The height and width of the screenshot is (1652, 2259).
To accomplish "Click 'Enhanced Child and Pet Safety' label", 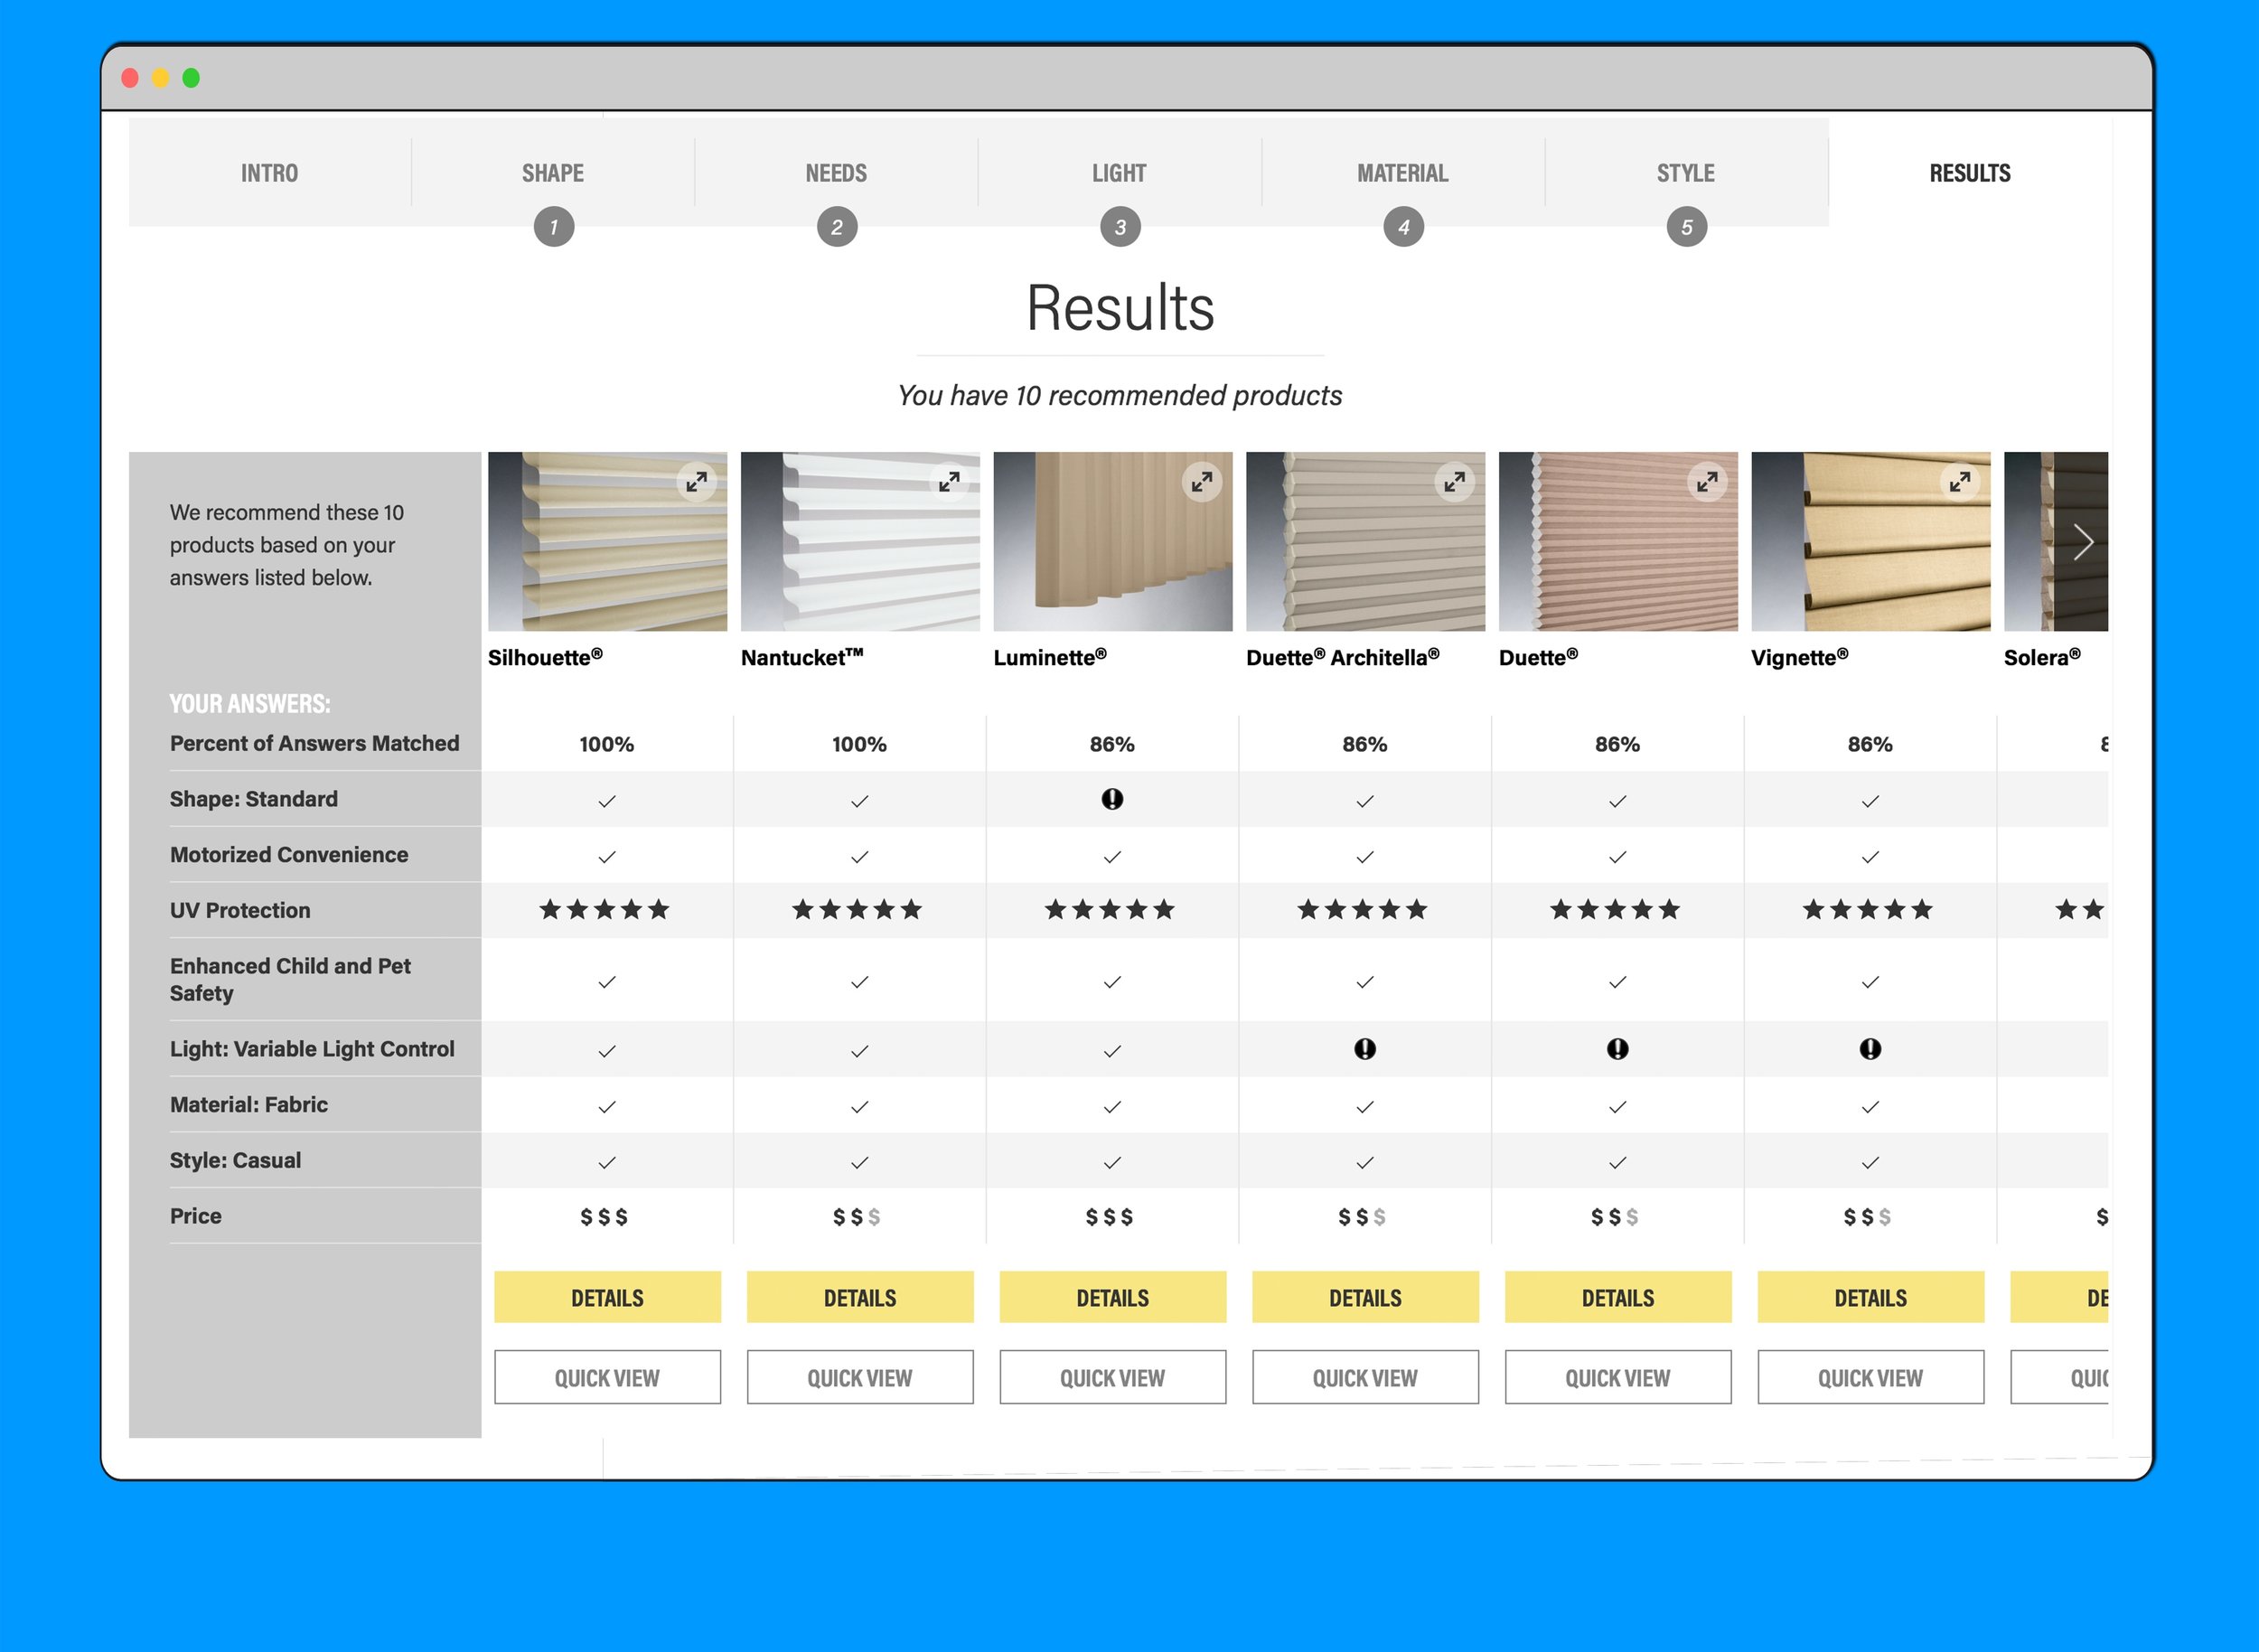I will (290, 980).
